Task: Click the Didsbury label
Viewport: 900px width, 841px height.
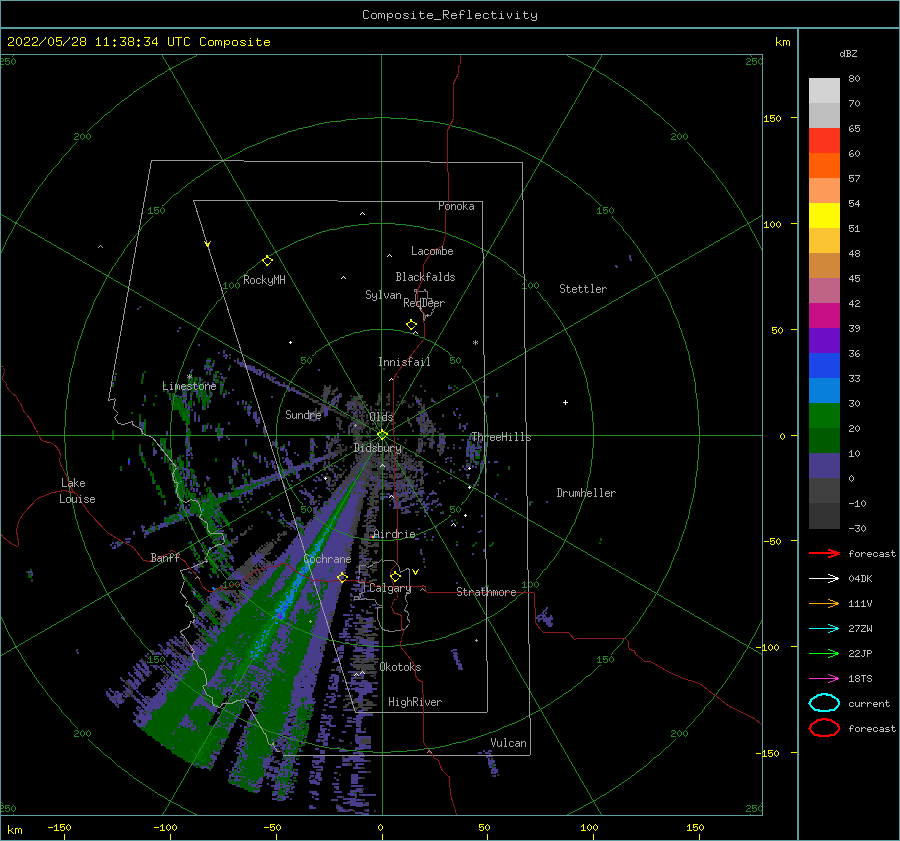Action: pos(377,448)
